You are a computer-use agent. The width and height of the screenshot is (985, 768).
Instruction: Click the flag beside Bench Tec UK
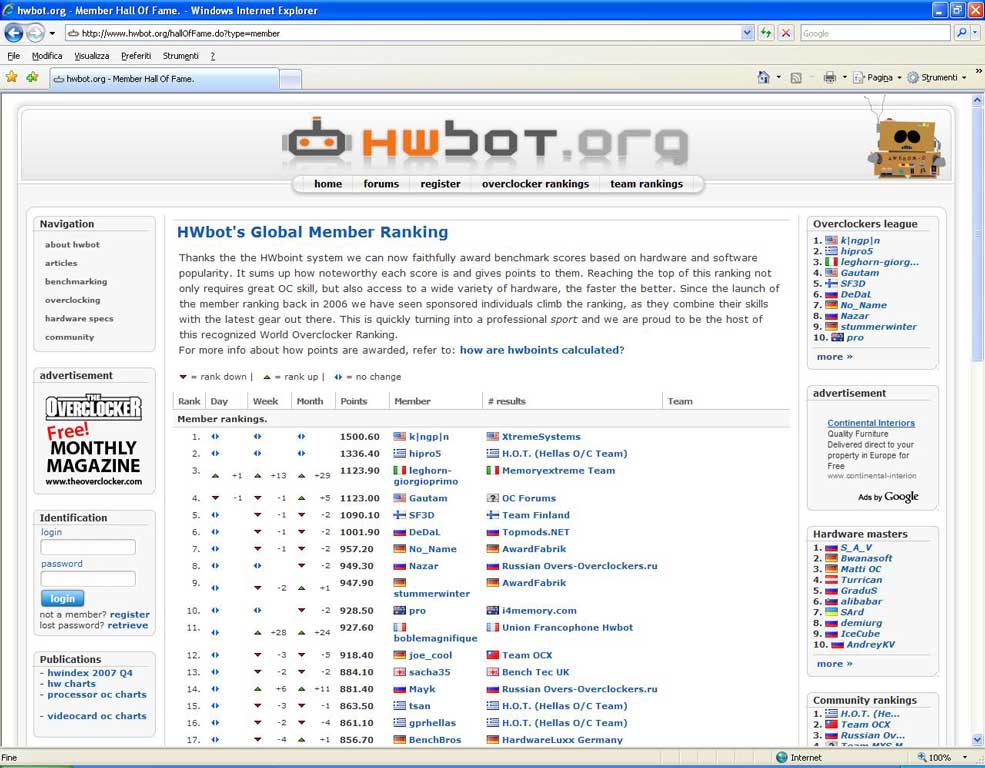pos(492,672)
